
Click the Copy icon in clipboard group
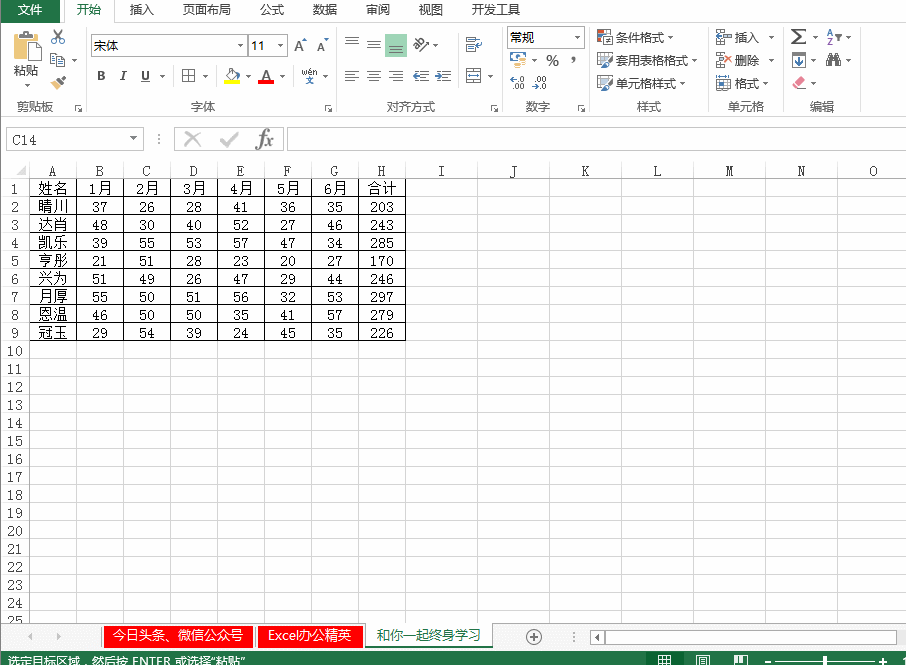coord(57,60)
